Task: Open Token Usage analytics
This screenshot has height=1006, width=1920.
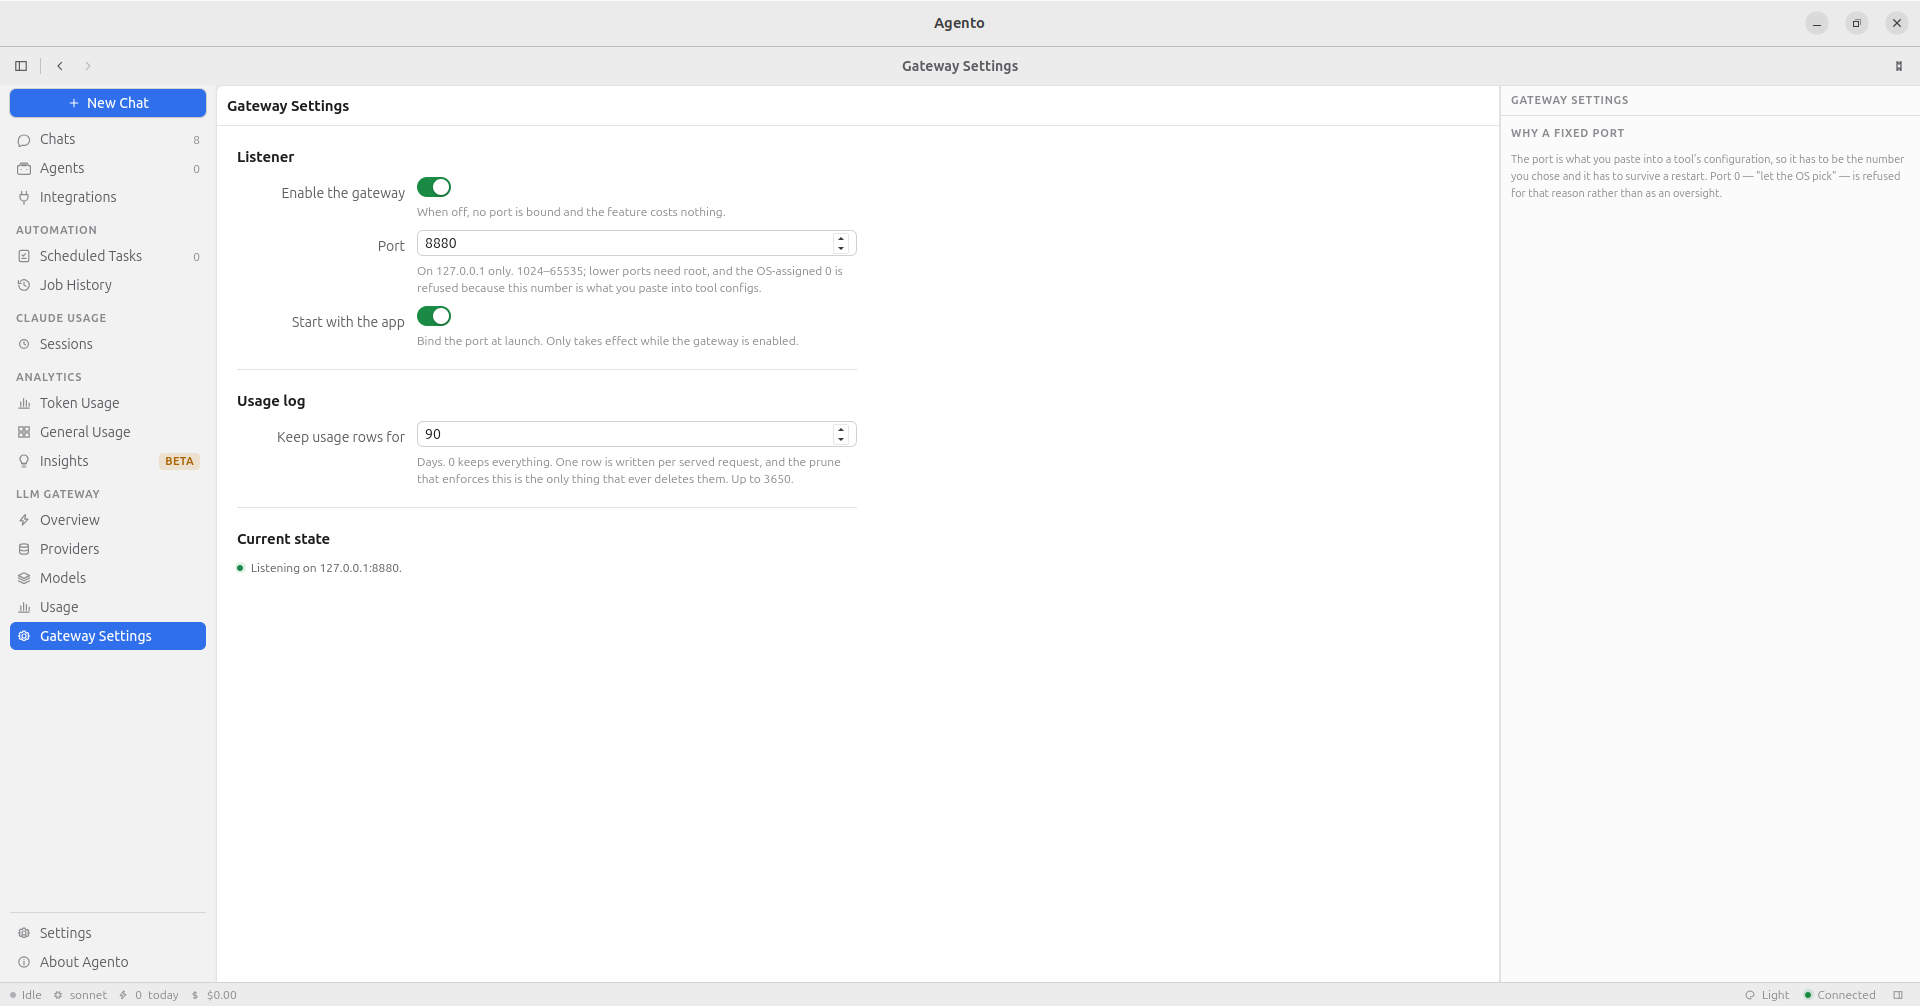Action: (108, 404)
